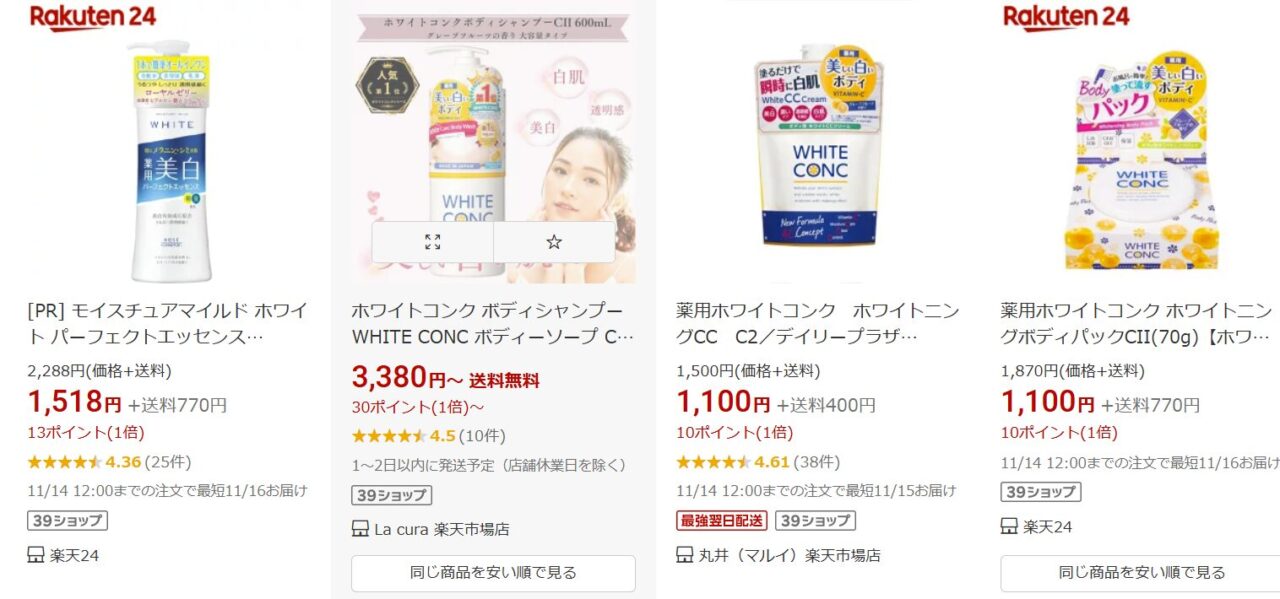Click the expand image icon on WHITE CONC shampoo
This screenshot has height=599, width=1280.
[x=432, y=242]
